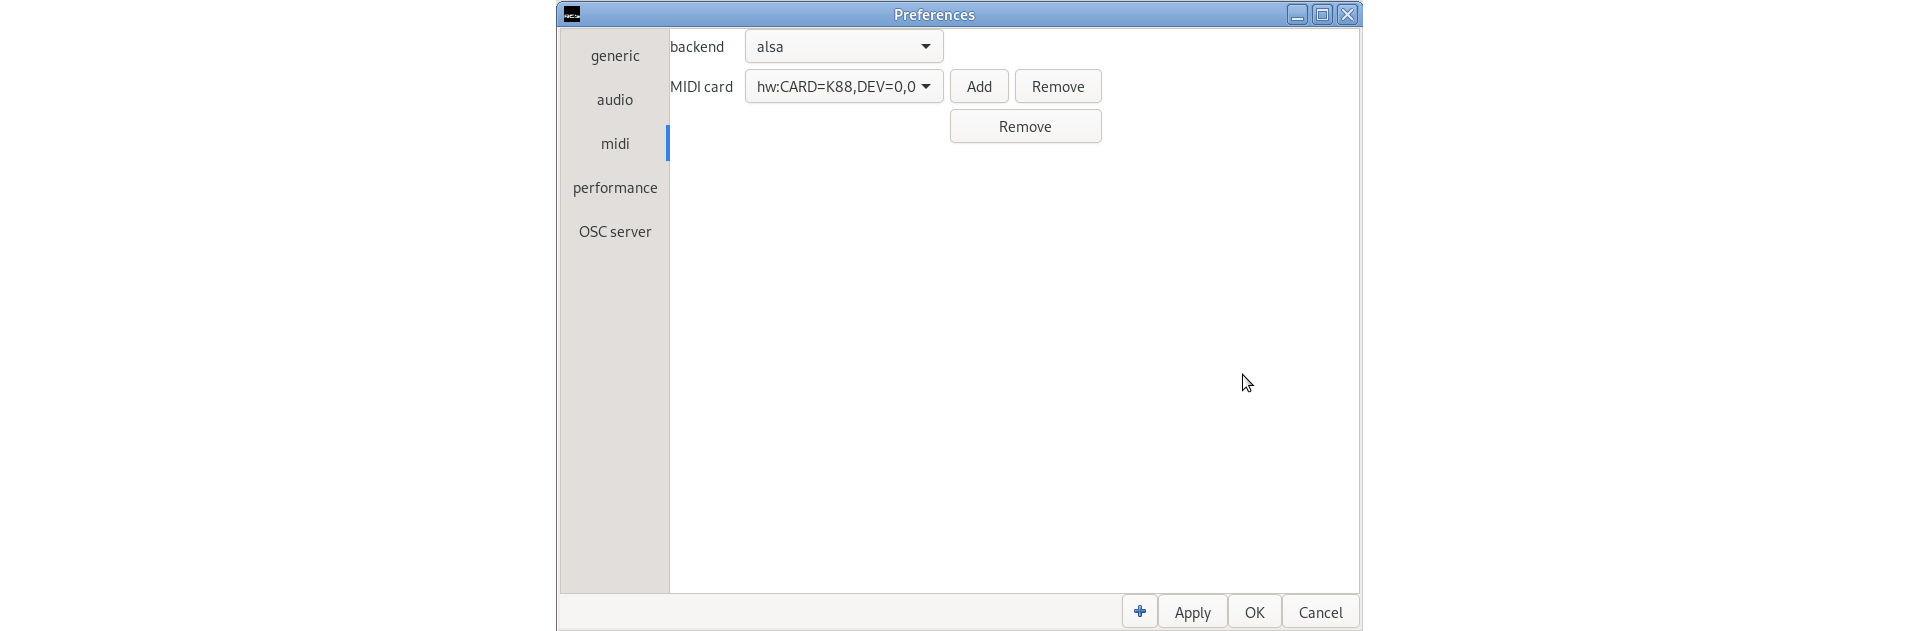Viewport: 1920px width, 631px height.
Task: Cancel the Preferences dialog
Action: pos(1320,613)
